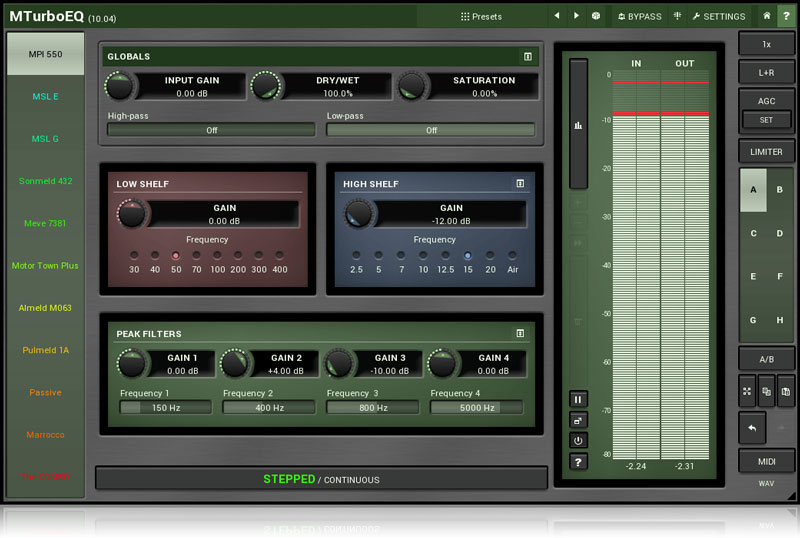This screenshot has width=800, height=538.
Task: Click the meter power enable icon
Action: [579, 440]
